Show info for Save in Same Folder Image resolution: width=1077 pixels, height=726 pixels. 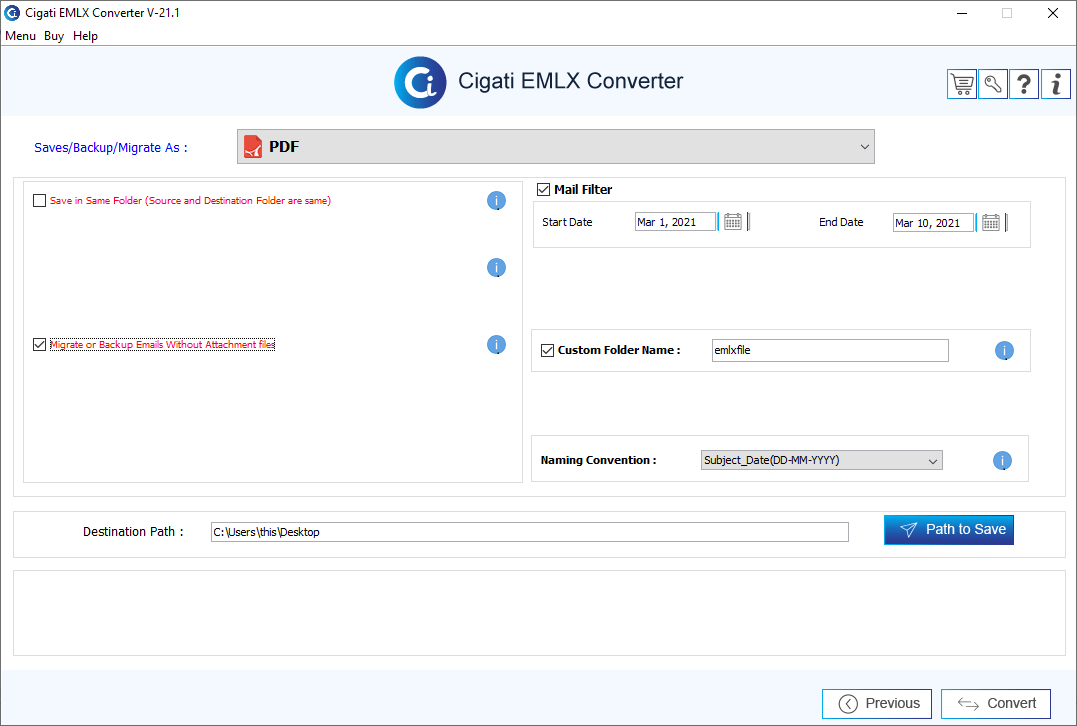pos(497,201)
